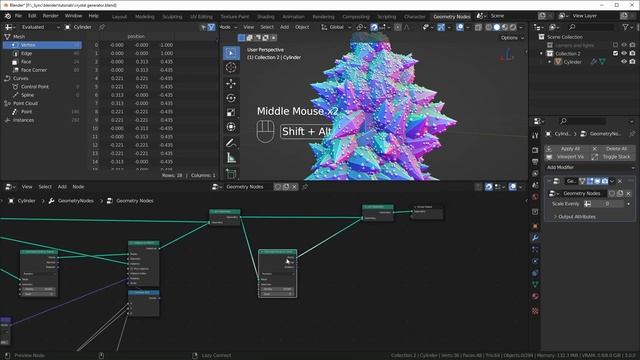Click the Viewport Vis button
The width and height of the screenshot is (640, 360).
click(x=567, y=157)
